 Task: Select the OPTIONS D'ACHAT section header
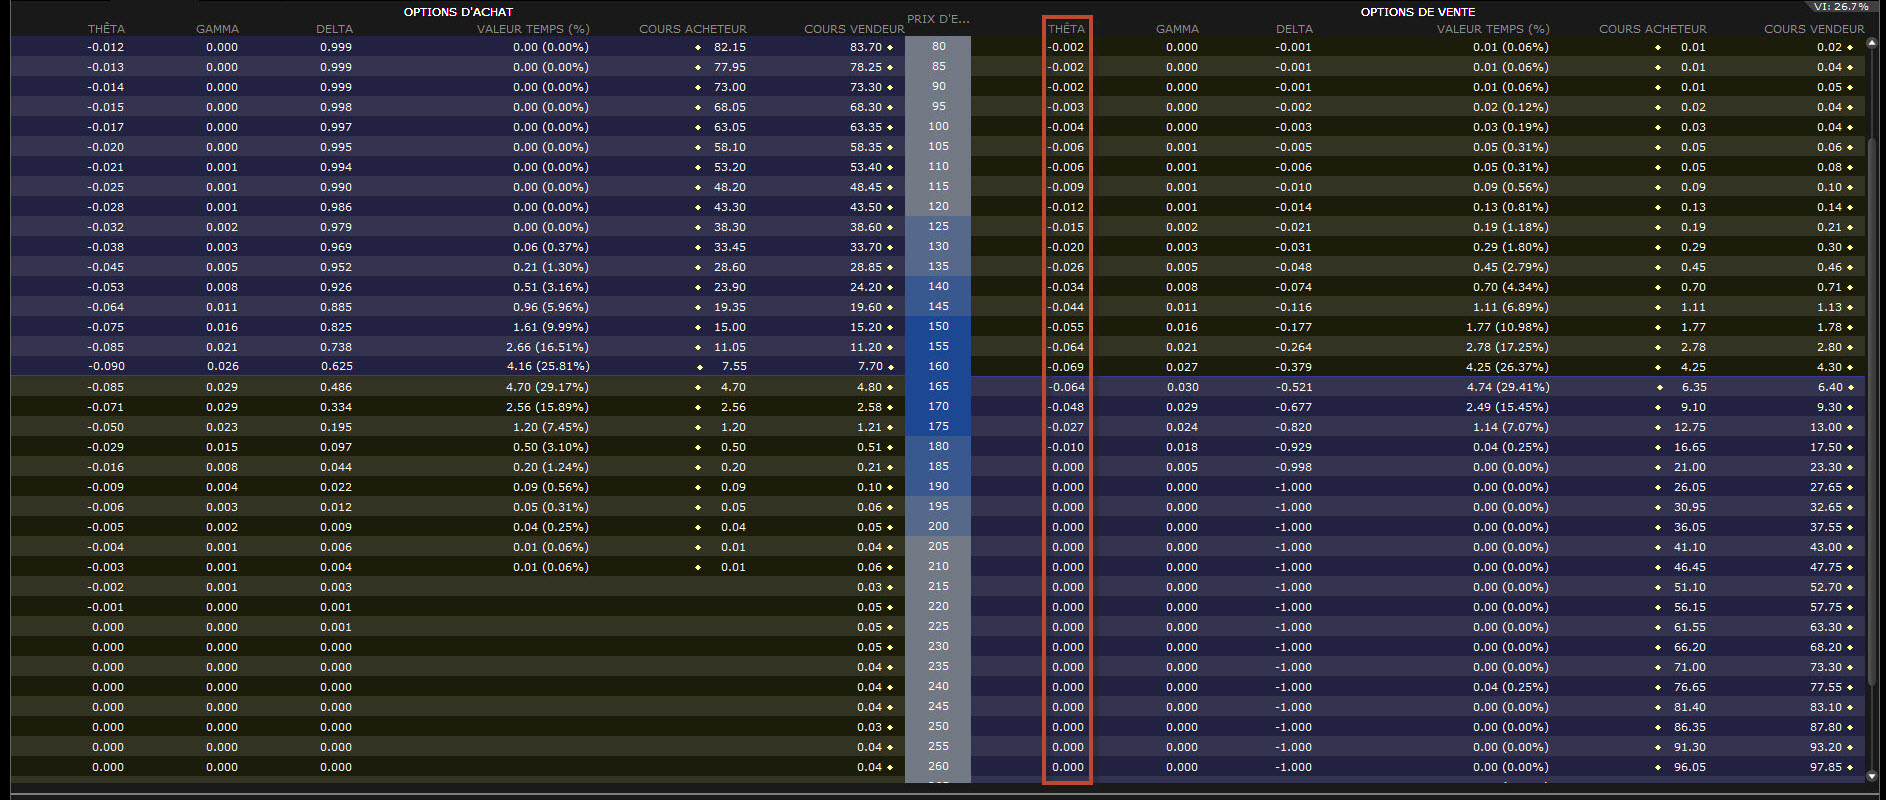(458, 12)
